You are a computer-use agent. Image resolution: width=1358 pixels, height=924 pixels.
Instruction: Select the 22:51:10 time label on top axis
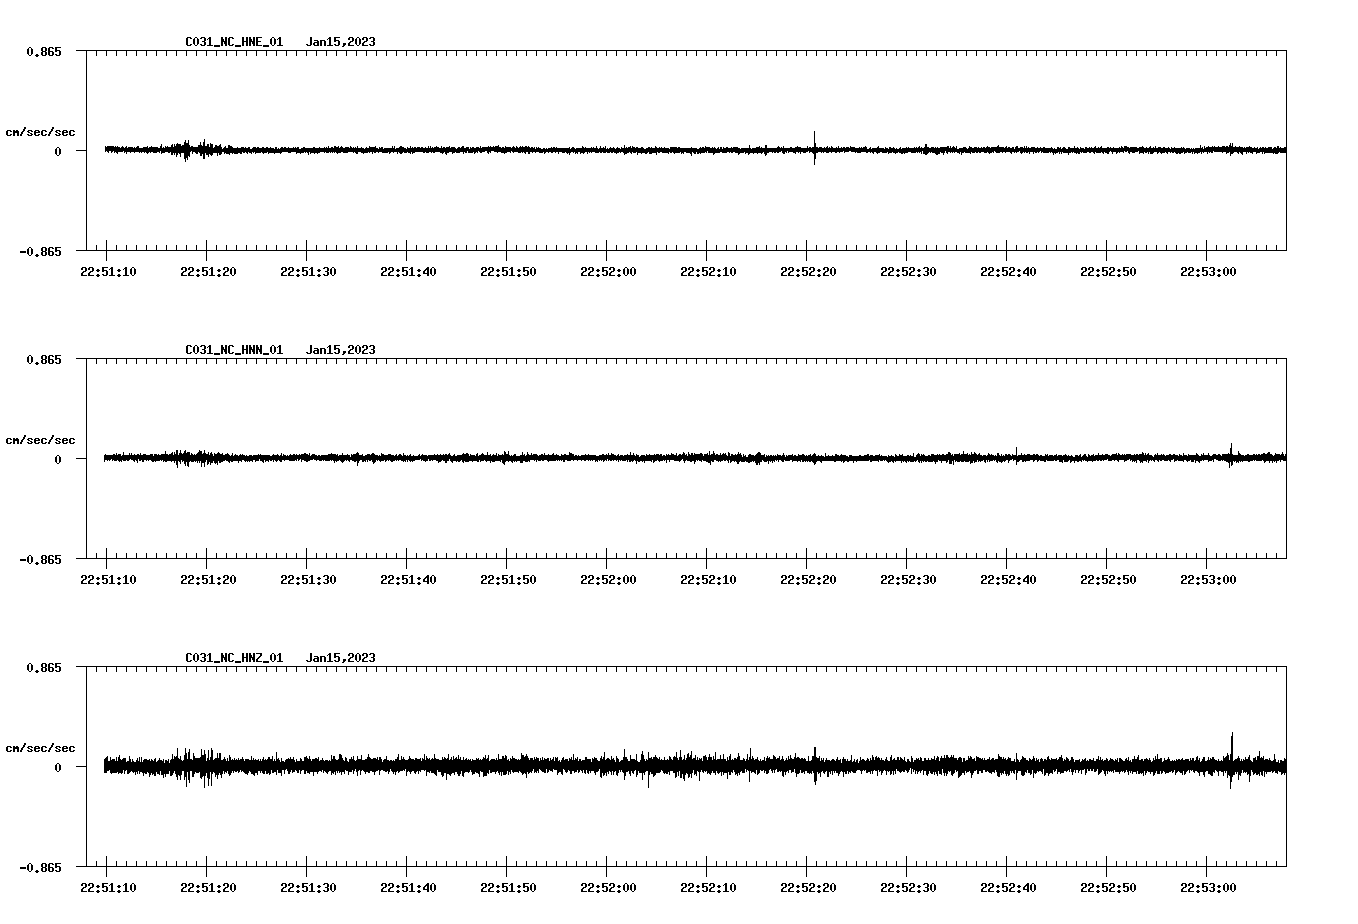tap(110, 269)
